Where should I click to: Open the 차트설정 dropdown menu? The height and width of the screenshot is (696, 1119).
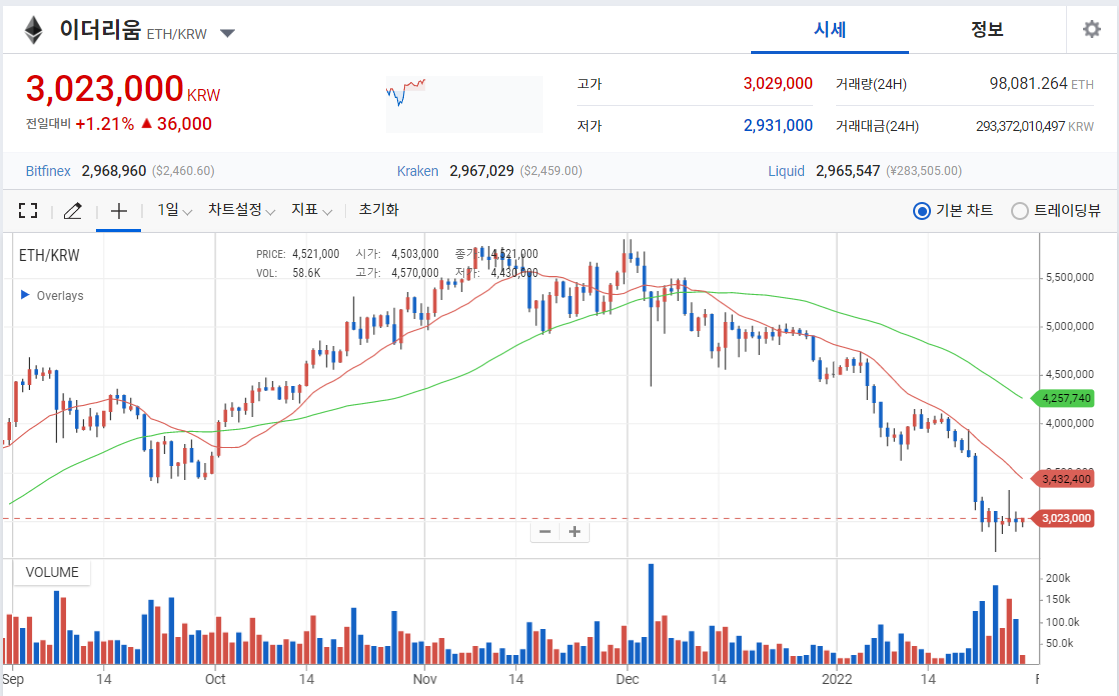pyautogui.click(x=242, y=210)
